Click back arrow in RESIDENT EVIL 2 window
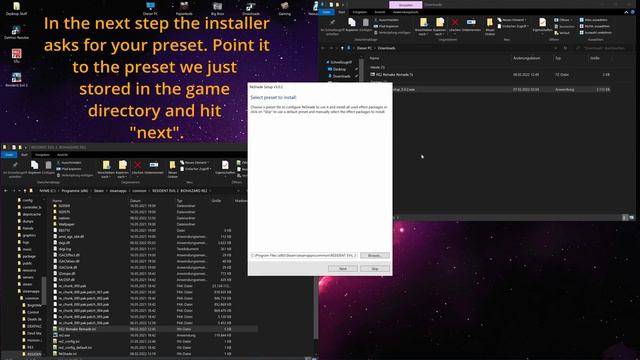 click(6, 191)
